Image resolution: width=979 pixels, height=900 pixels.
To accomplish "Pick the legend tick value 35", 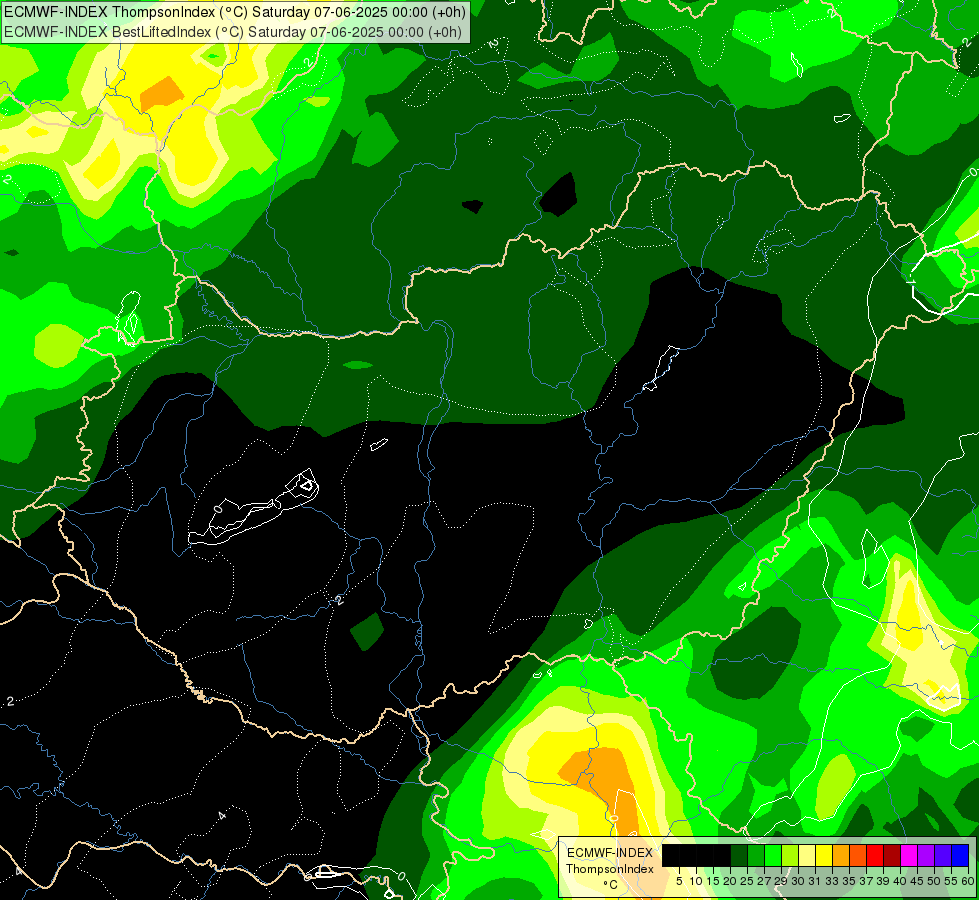I will (x=849, y=881).
